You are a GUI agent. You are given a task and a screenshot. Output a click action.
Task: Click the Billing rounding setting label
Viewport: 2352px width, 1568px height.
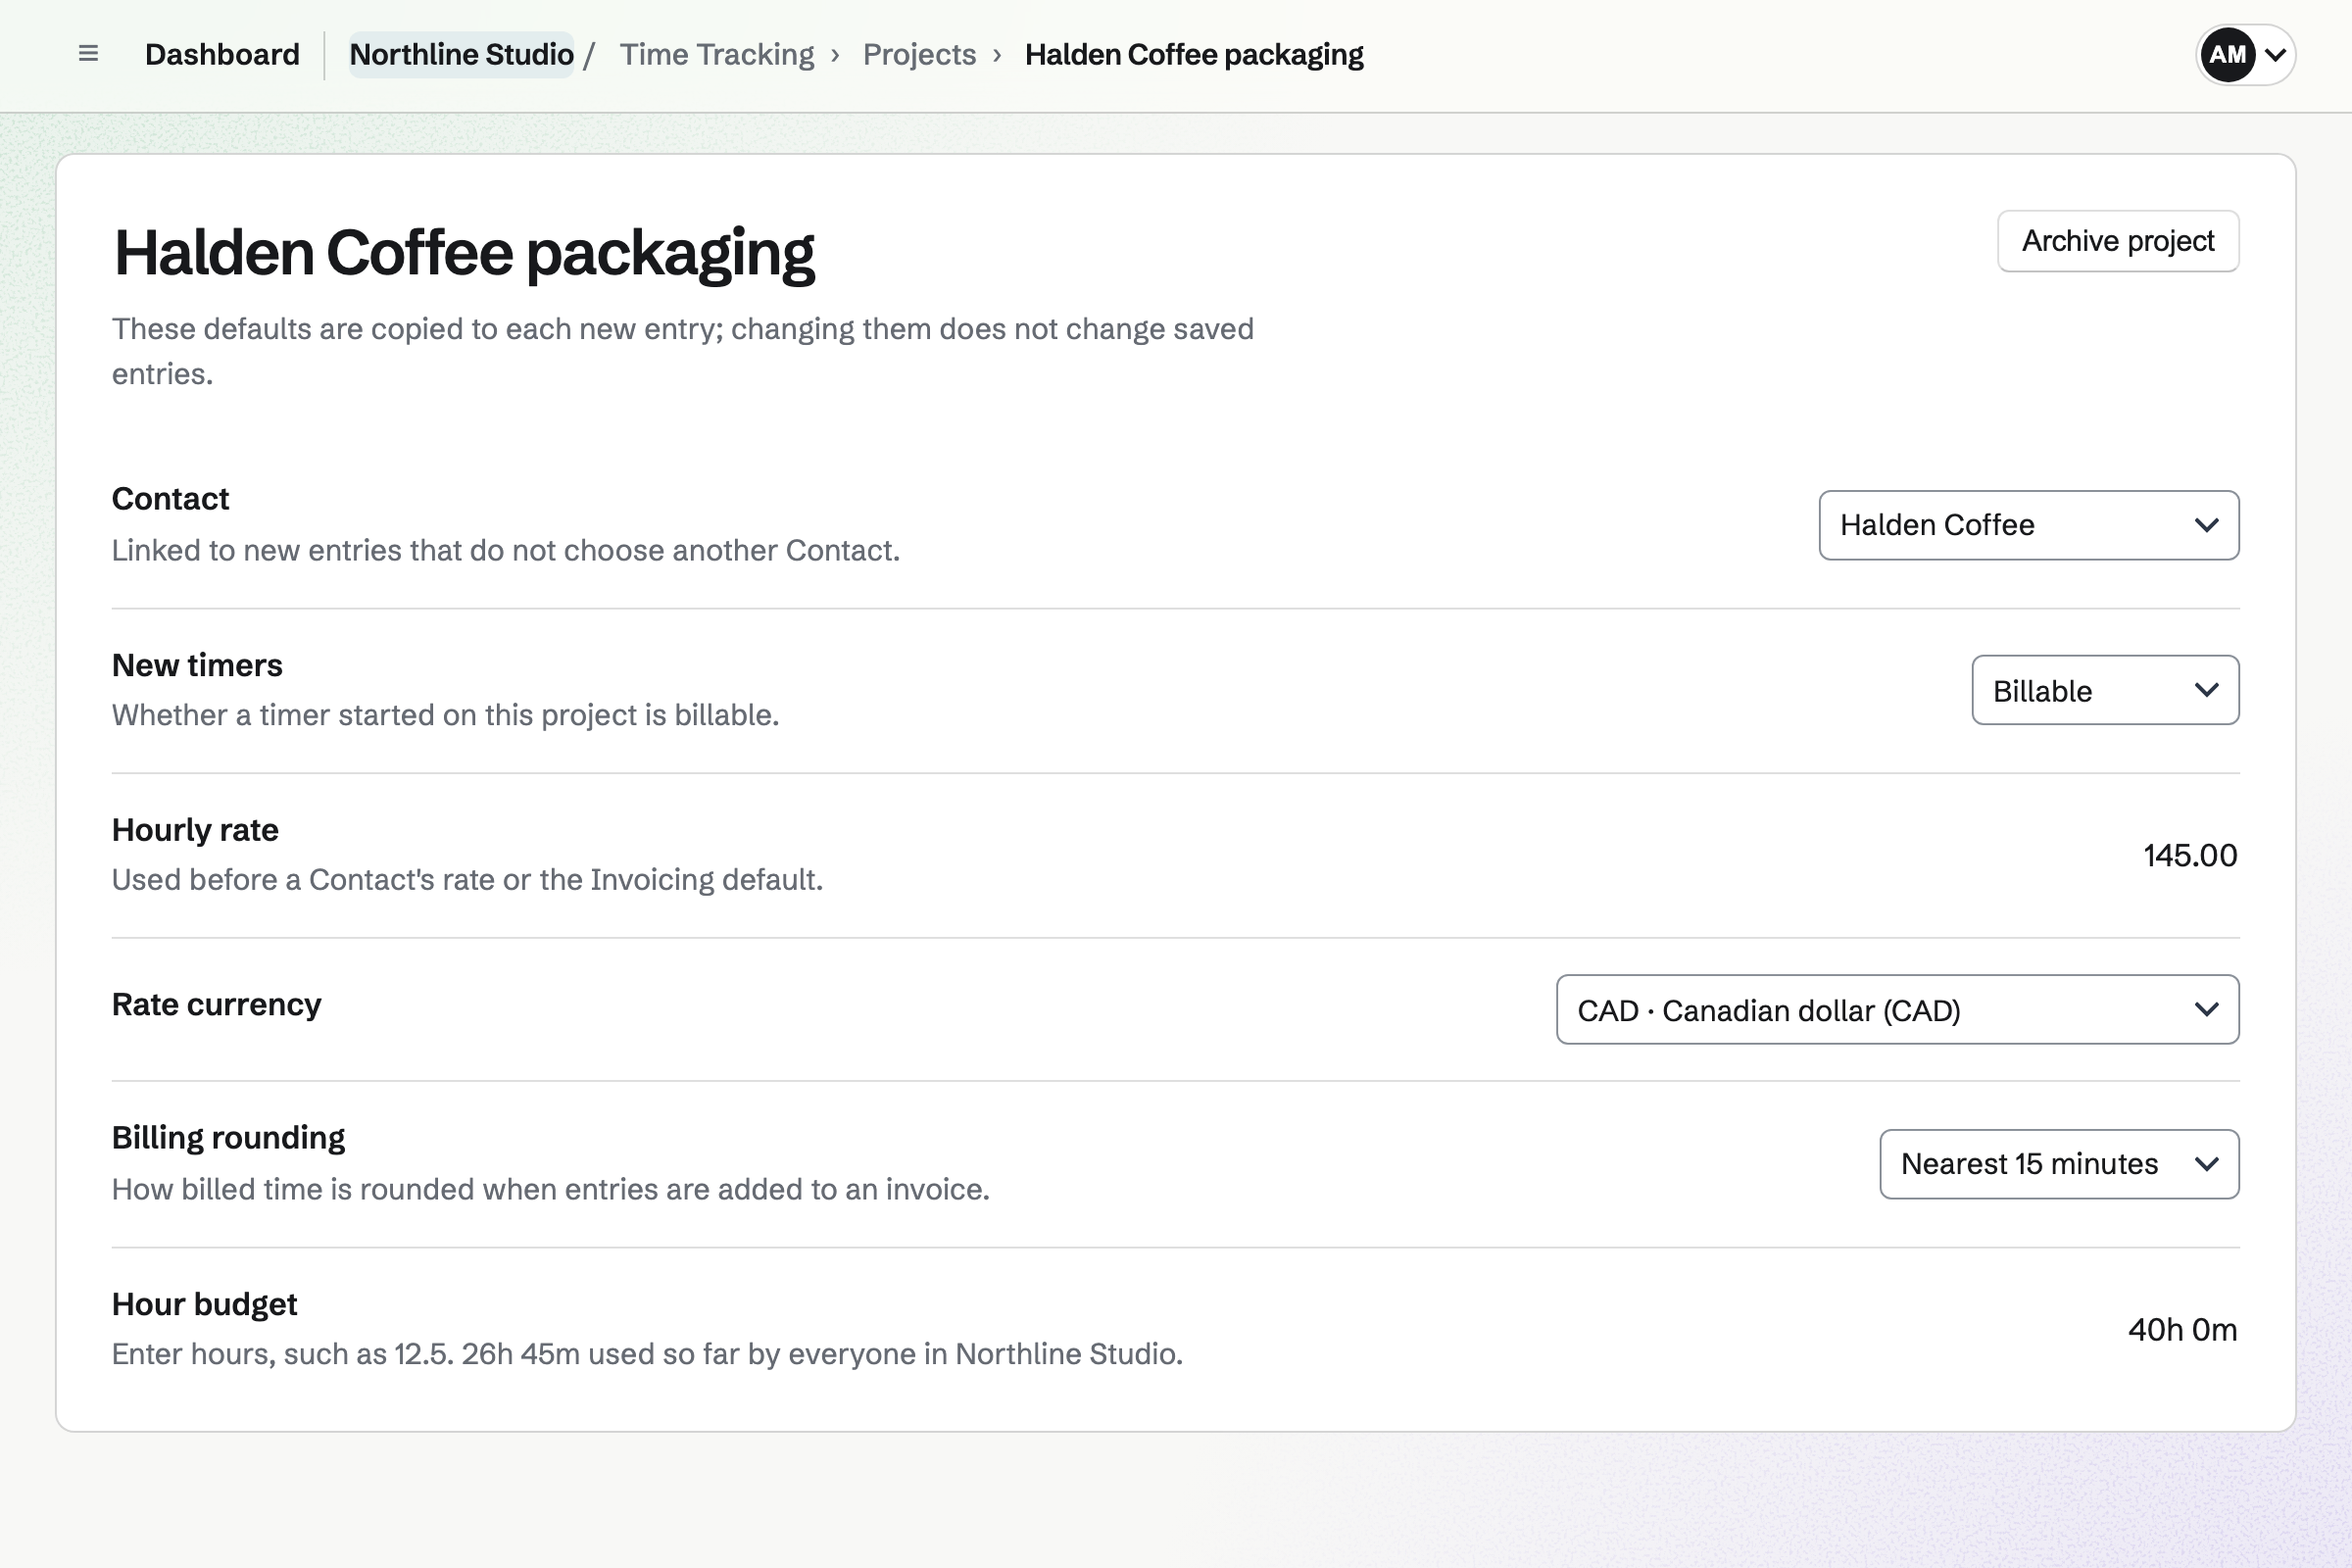click(228, 1138)
